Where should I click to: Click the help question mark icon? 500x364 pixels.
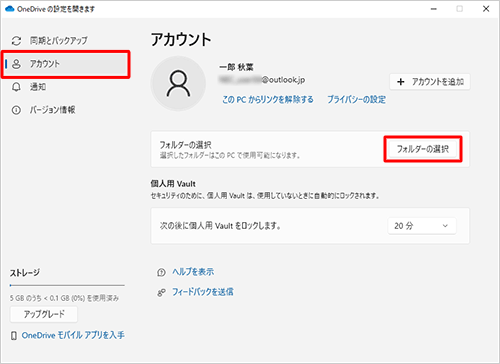click(x=161, y=272)
